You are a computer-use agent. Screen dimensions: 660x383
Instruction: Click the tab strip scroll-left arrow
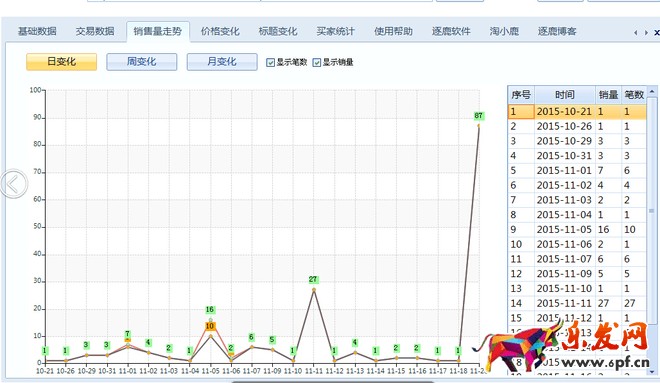click(636, 32)
